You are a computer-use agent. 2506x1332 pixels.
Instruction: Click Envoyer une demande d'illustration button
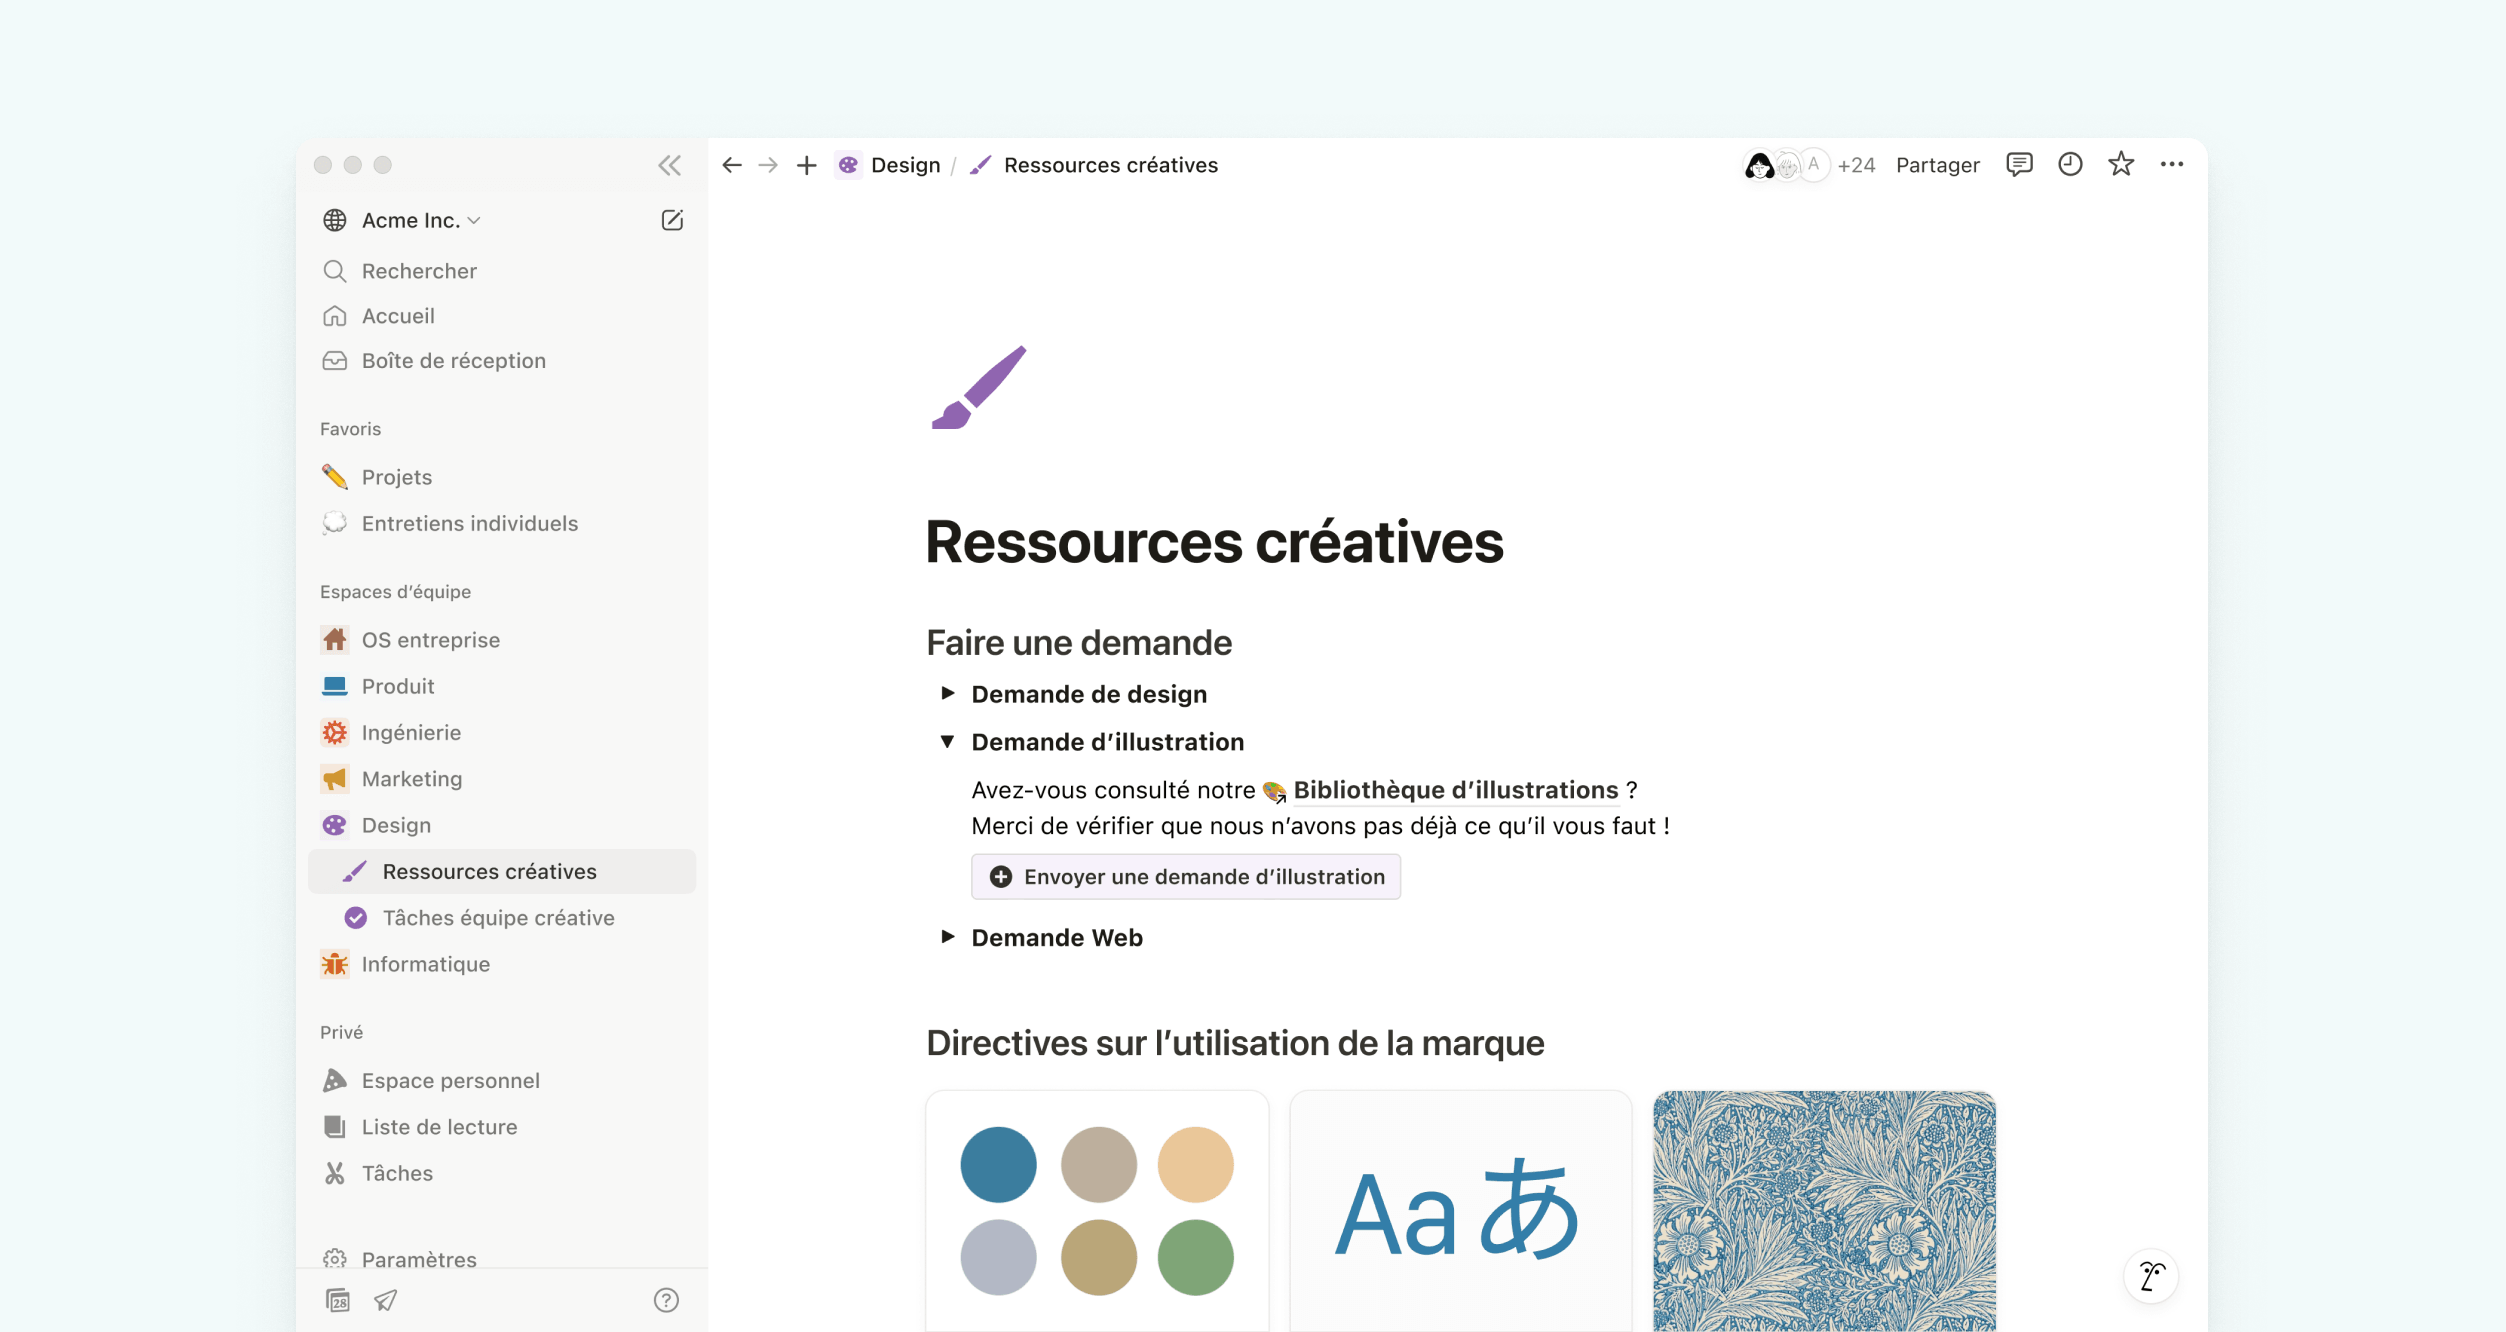tap(1185, 876)
